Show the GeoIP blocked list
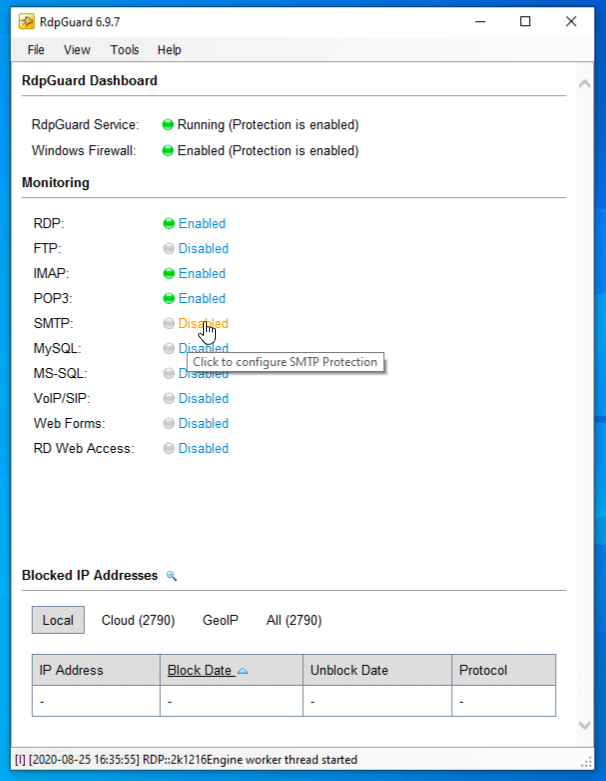 point(220,621)
